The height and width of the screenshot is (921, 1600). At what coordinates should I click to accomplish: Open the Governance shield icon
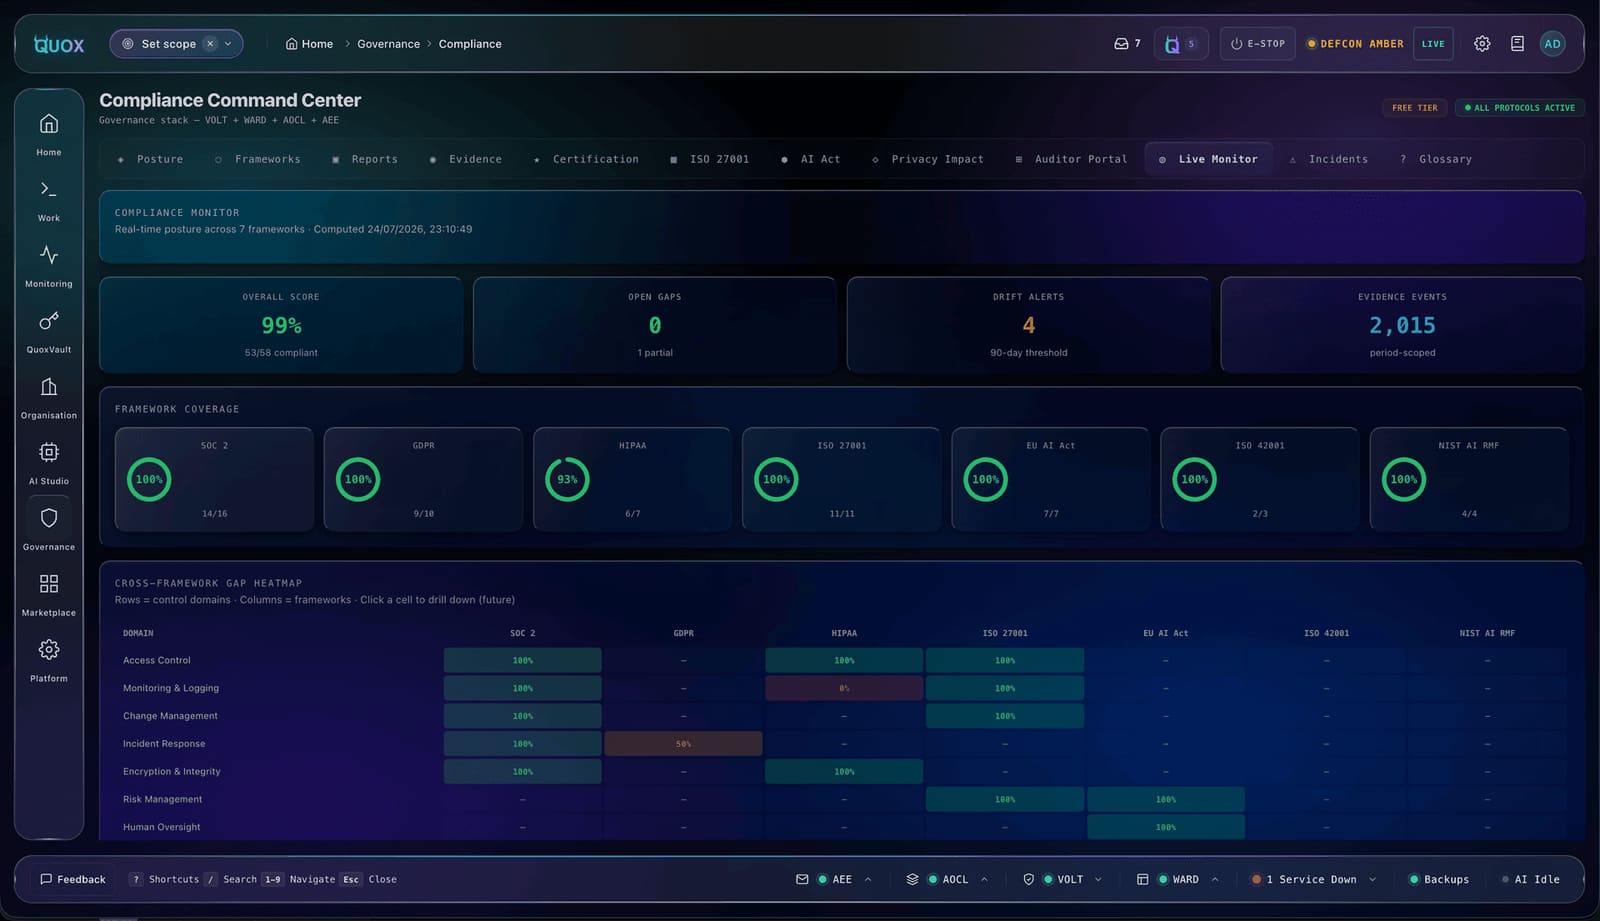point(48,518)
